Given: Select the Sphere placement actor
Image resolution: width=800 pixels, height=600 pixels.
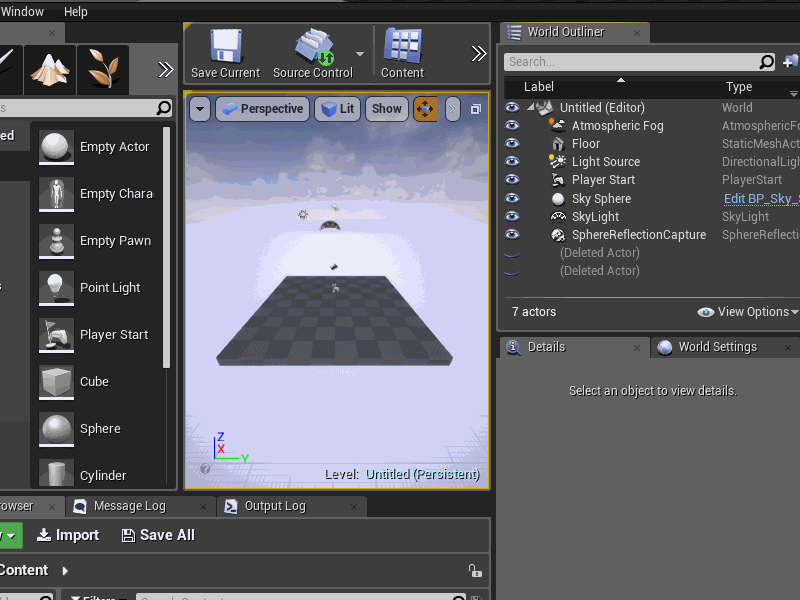Looking at the screenshot, I should (102, 428).
